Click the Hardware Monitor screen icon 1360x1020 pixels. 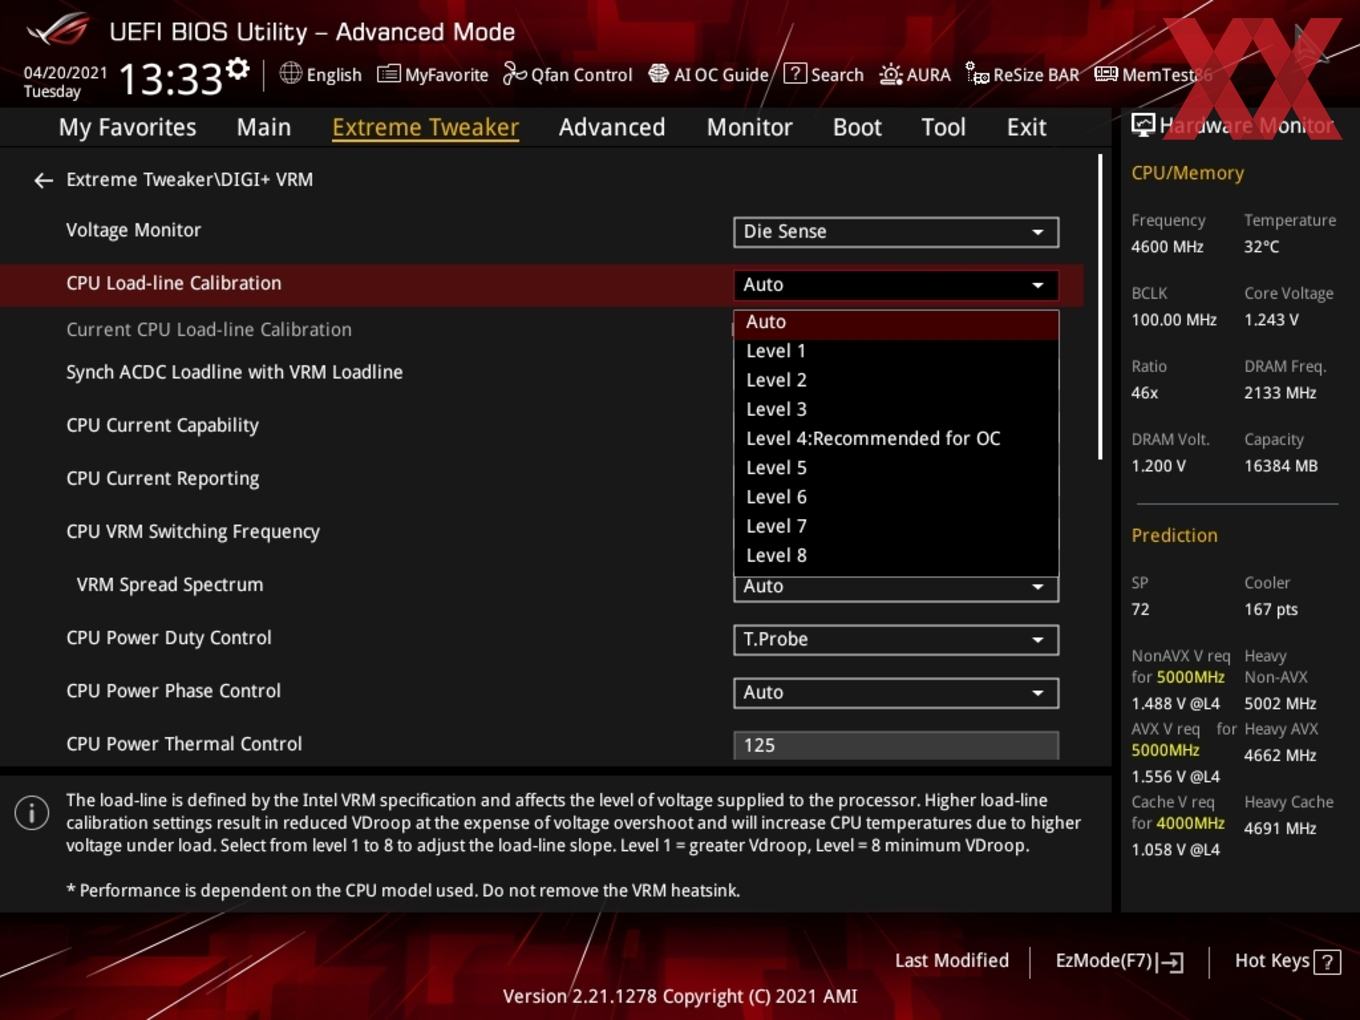[1143, 125]
